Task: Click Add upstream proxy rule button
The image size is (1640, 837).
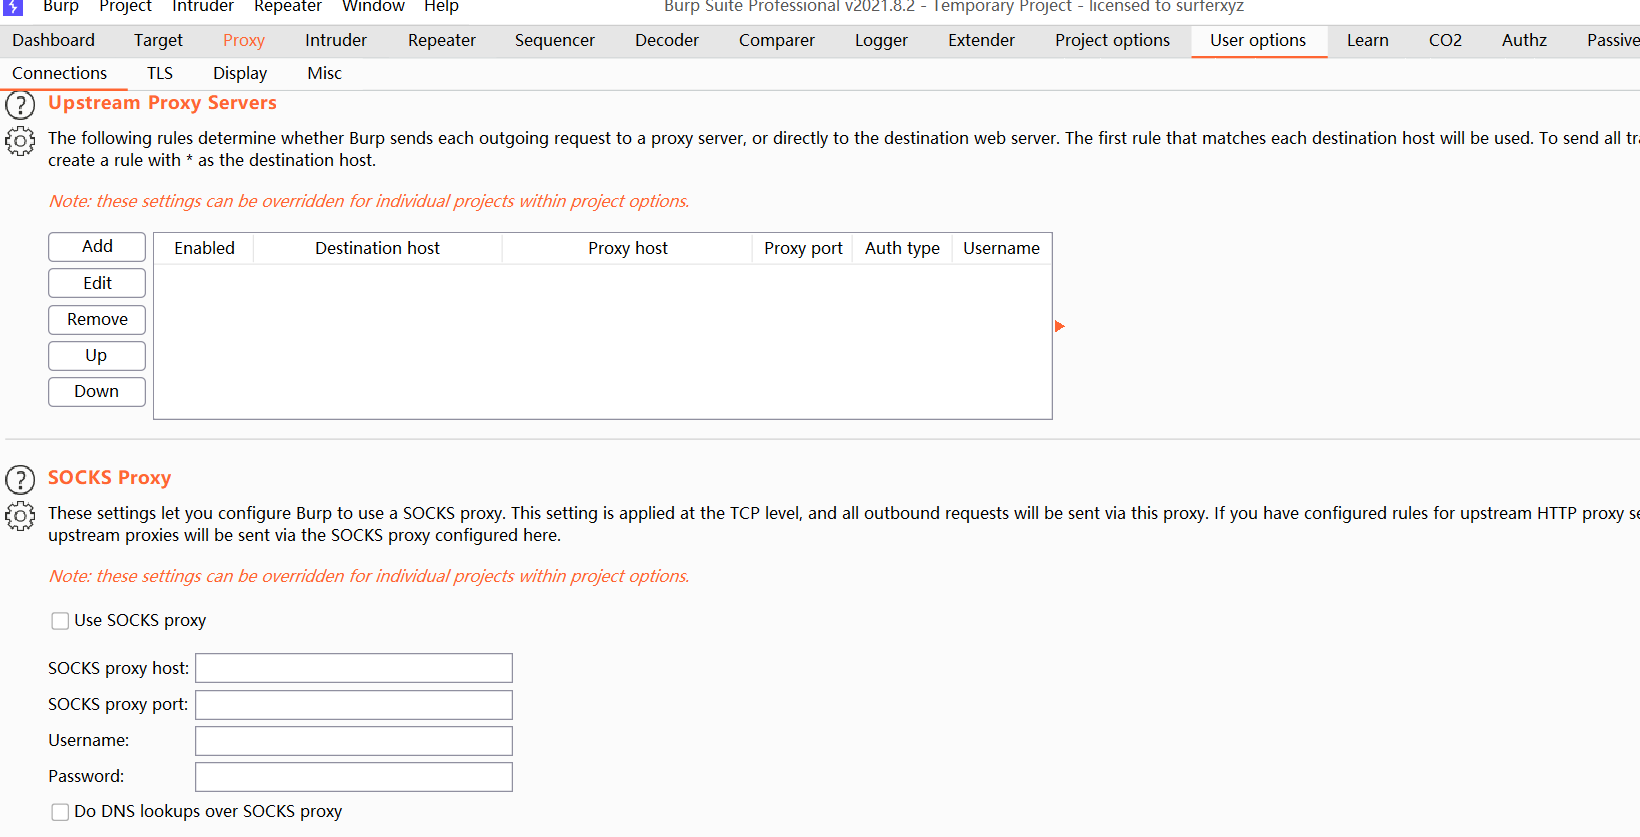Action: (x=97, y=247)
